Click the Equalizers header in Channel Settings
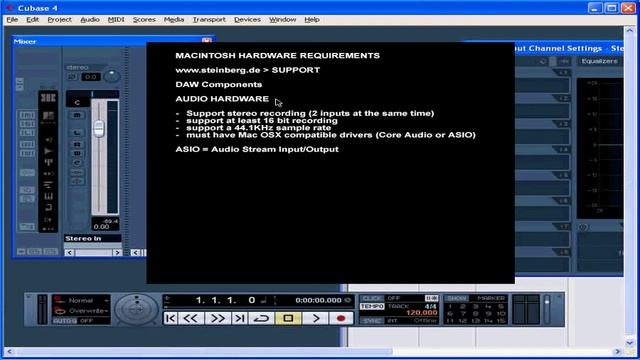Viewport: 640px width, 360px height. pos(599,61)
